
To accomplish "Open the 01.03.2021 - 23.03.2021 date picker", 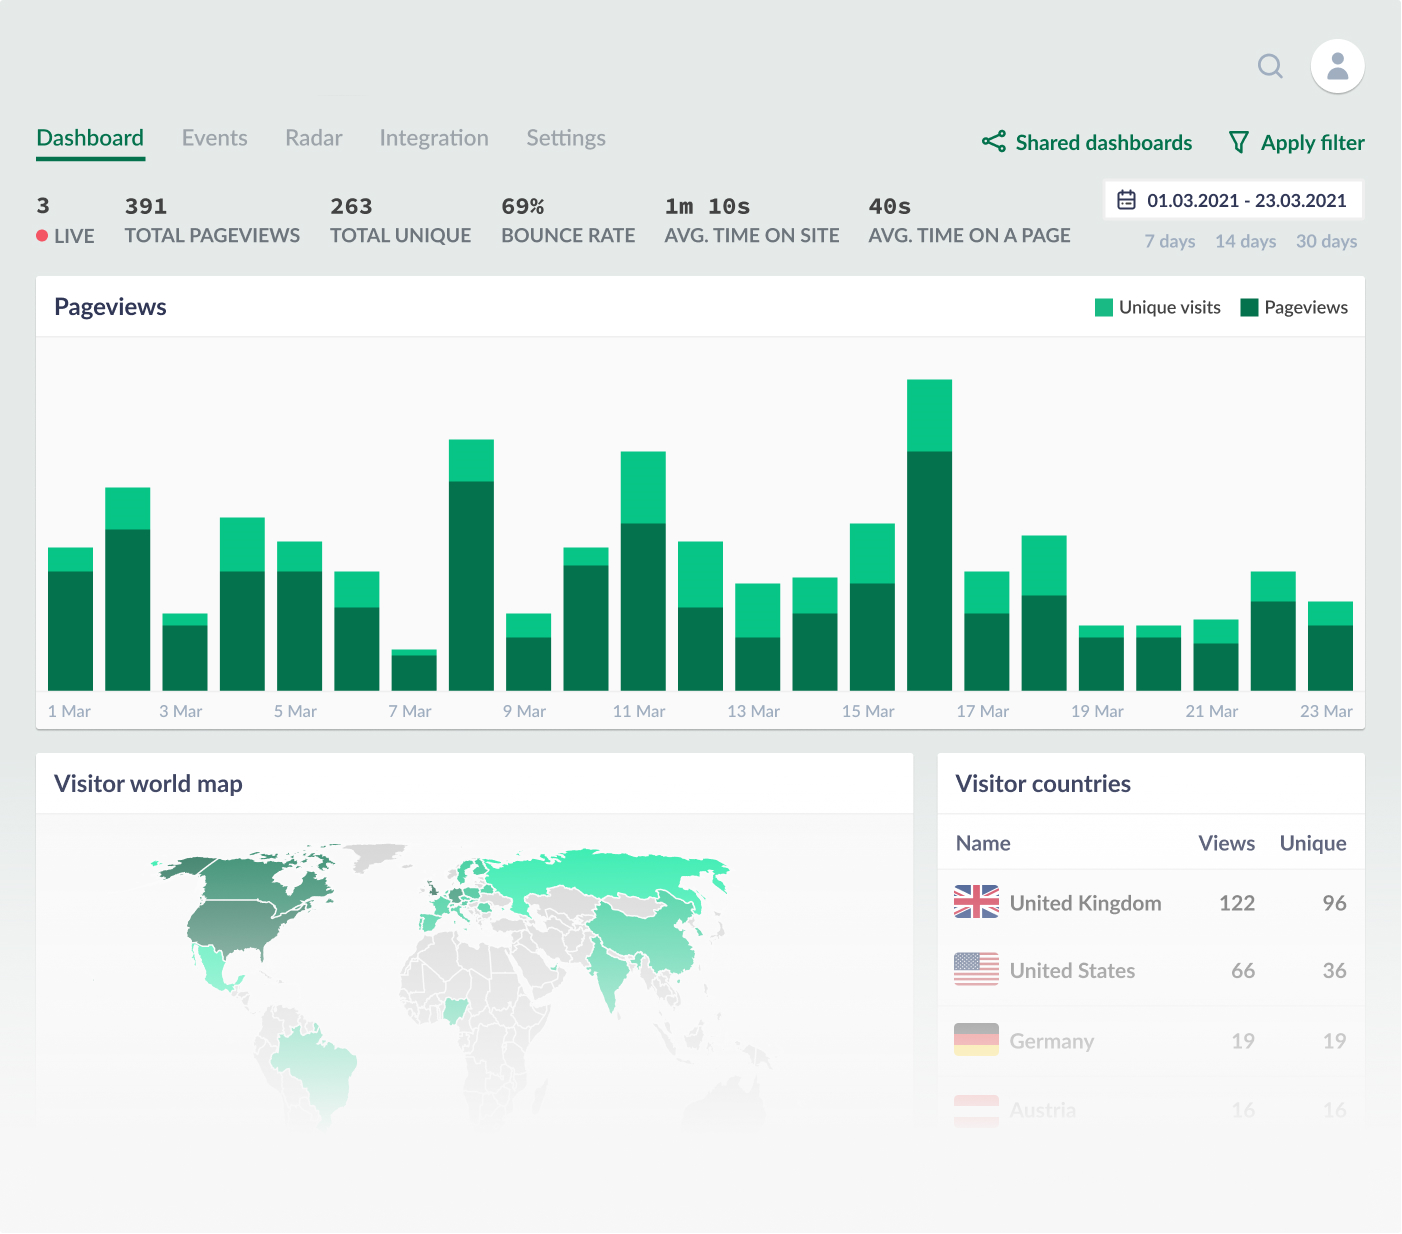I will pos(1234,200).
